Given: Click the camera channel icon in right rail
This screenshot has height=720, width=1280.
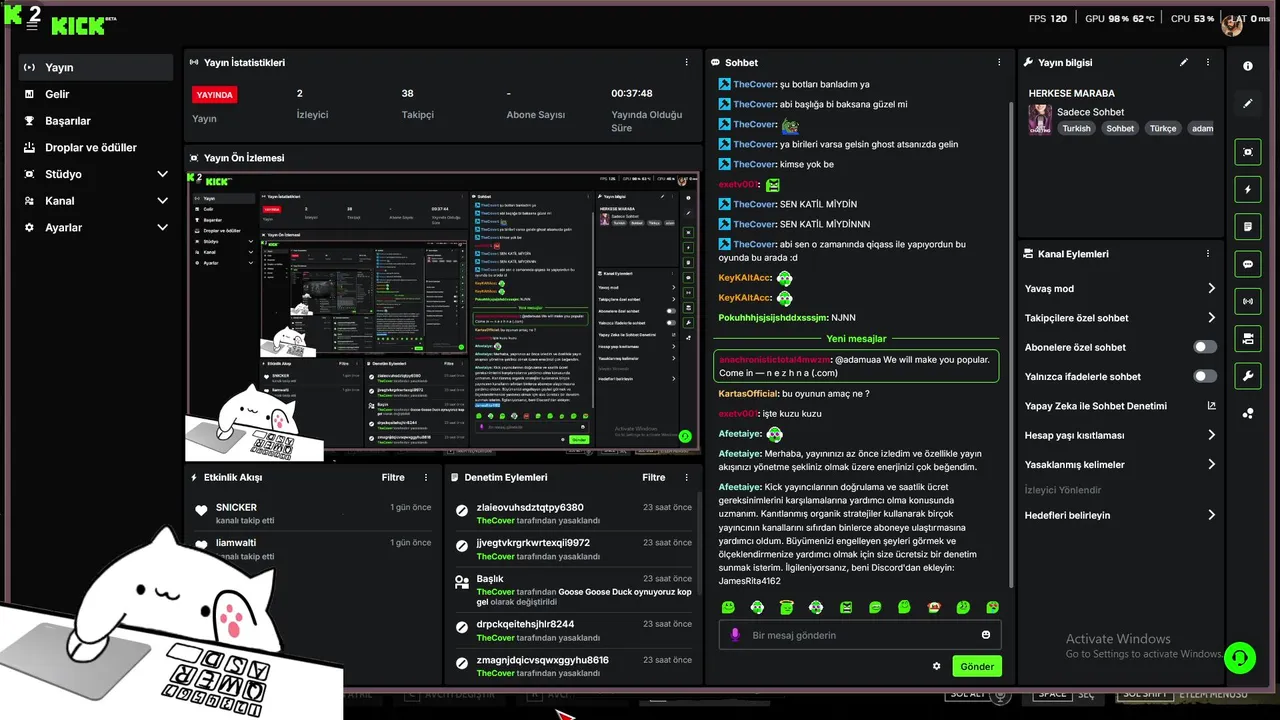Looking at the screenshot, I should [1248, 339].
